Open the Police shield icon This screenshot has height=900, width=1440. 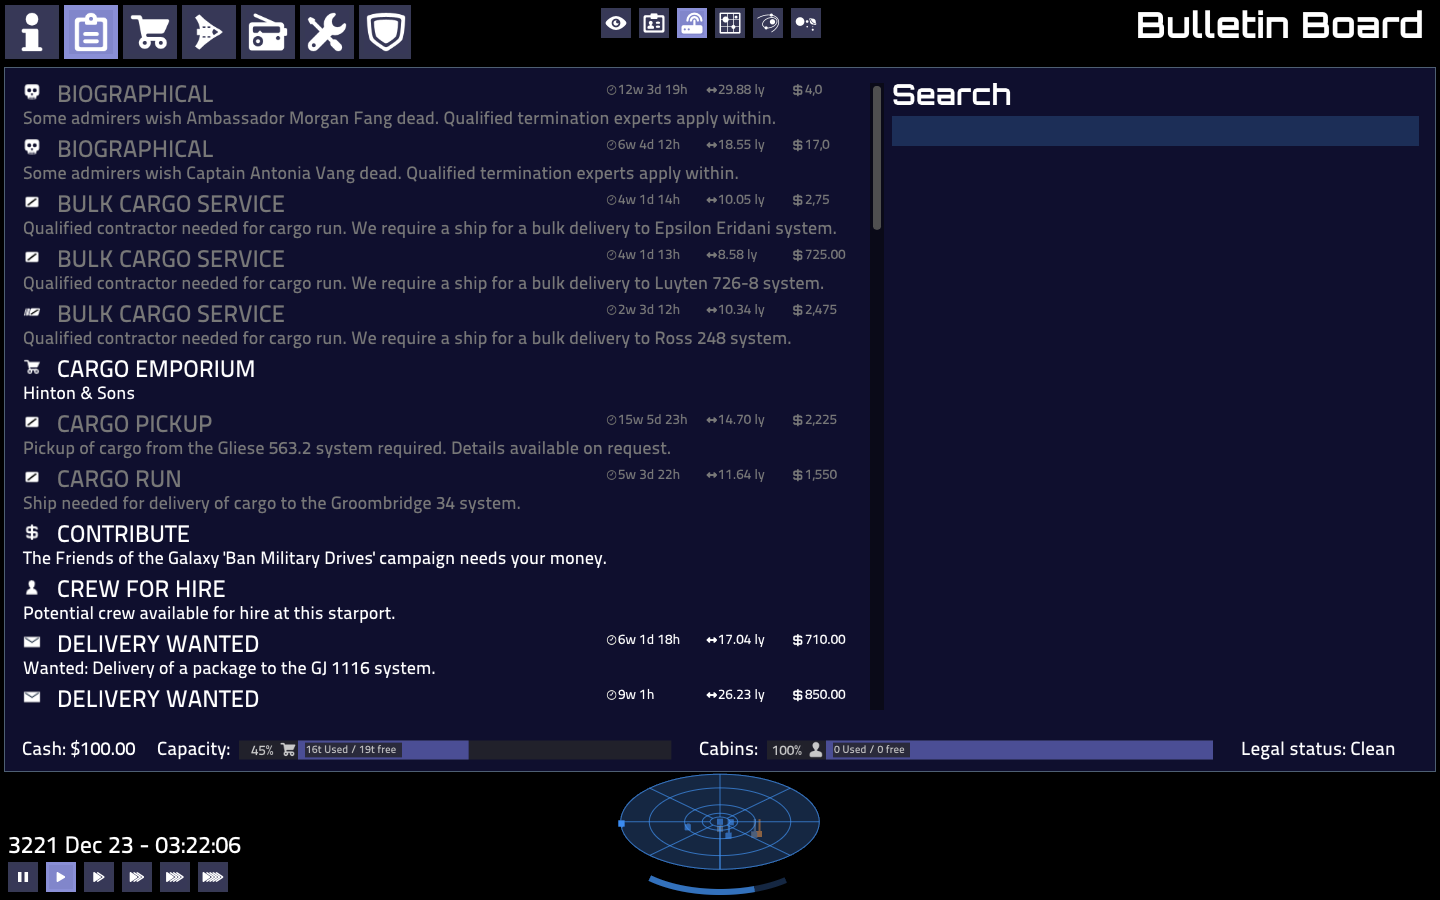click(385, 32)
